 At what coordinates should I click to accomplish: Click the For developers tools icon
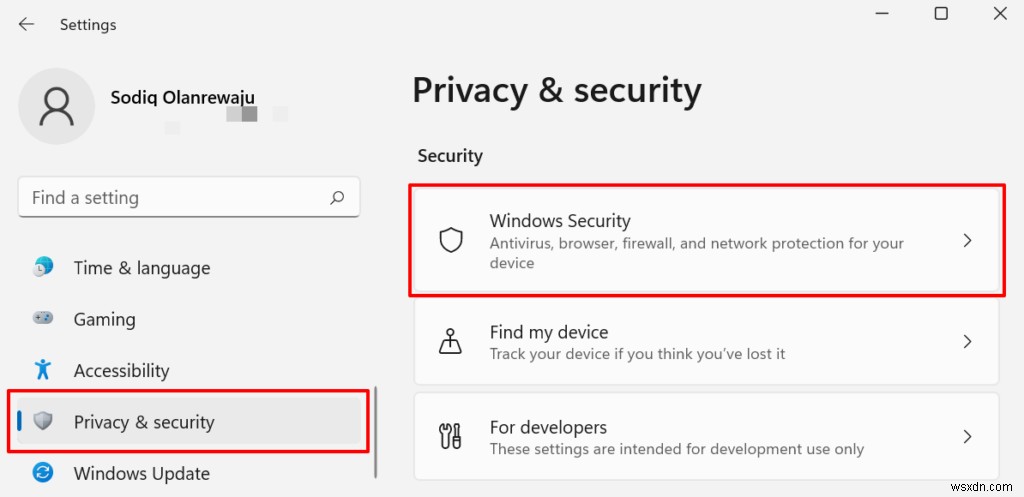[x=451, y=437]
